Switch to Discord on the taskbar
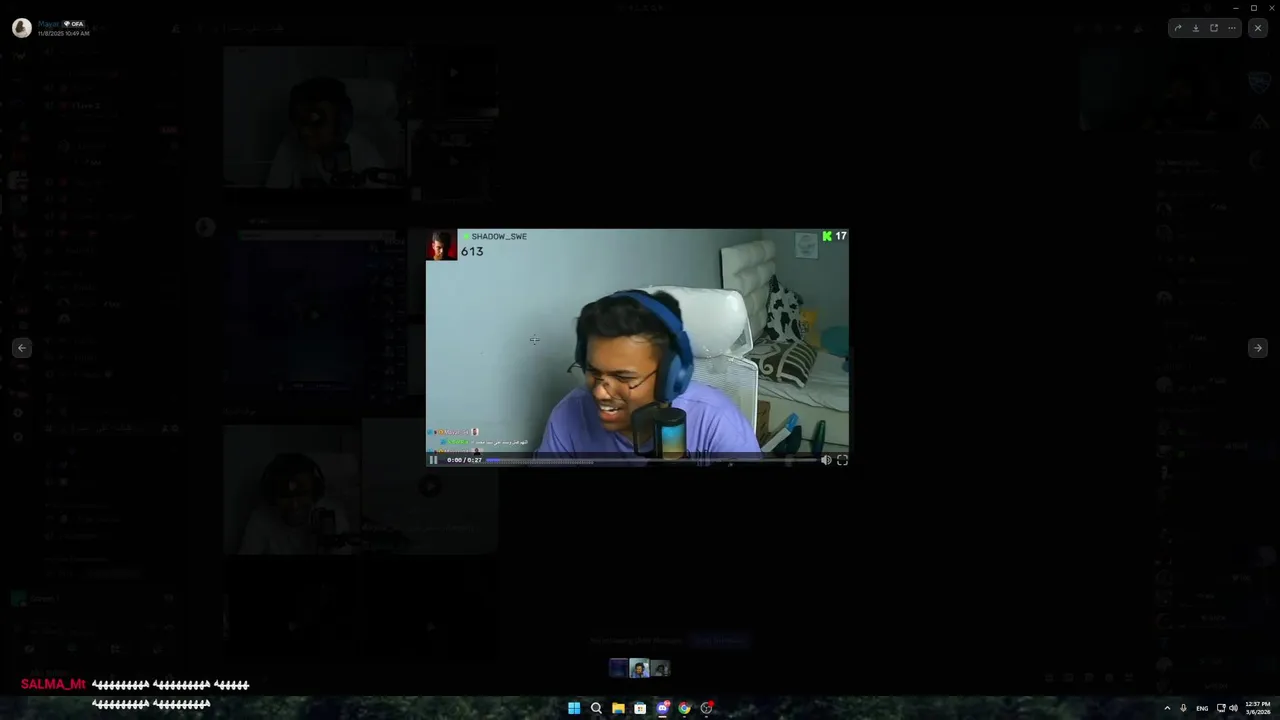The image size is (1280, 720). (662, 708)
